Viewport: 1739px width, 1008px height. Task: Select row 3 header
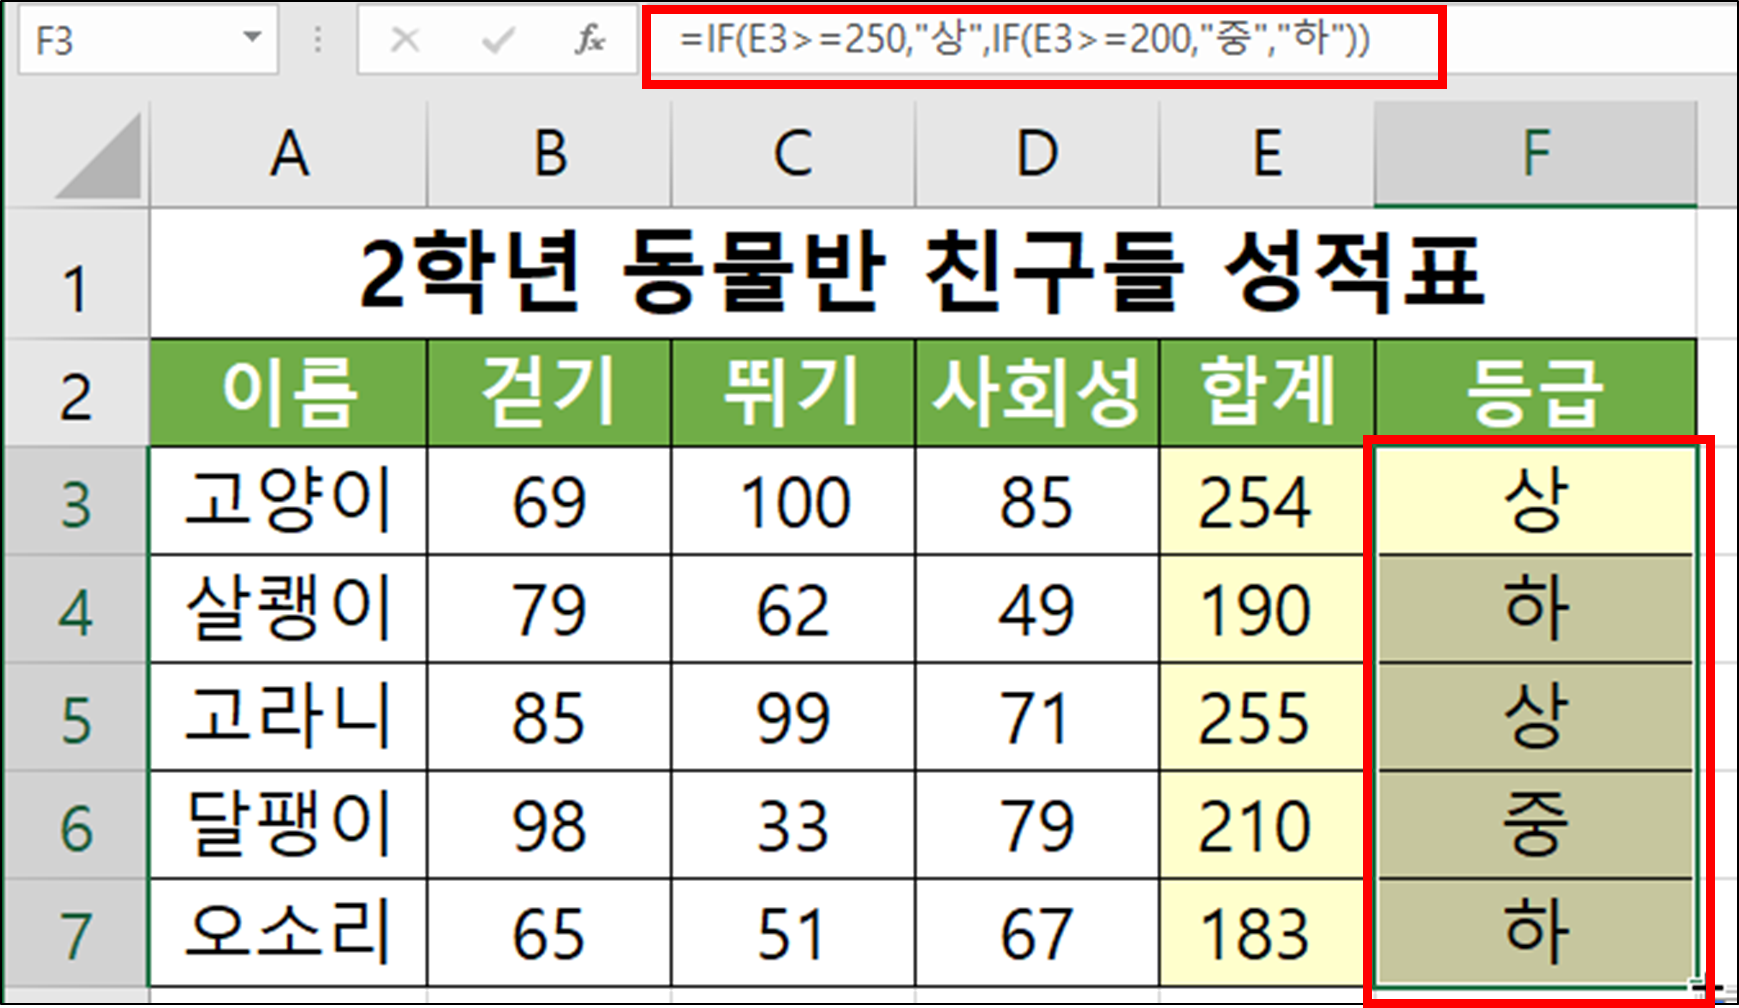point(77,501)
